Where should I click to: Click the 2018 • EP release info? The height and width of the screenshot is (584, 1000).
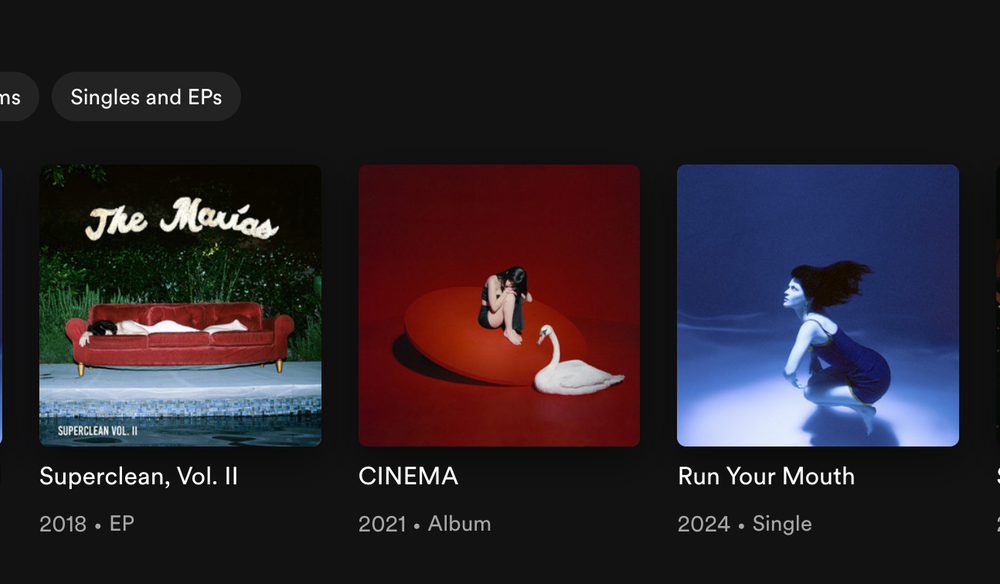coord(87,523)
